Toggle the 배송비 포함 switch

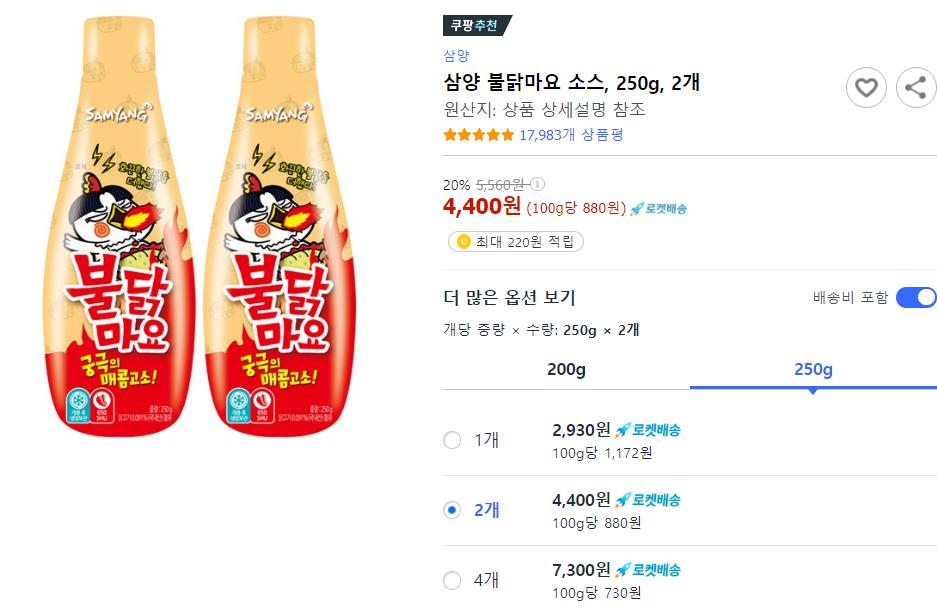(x=916, y=297)
